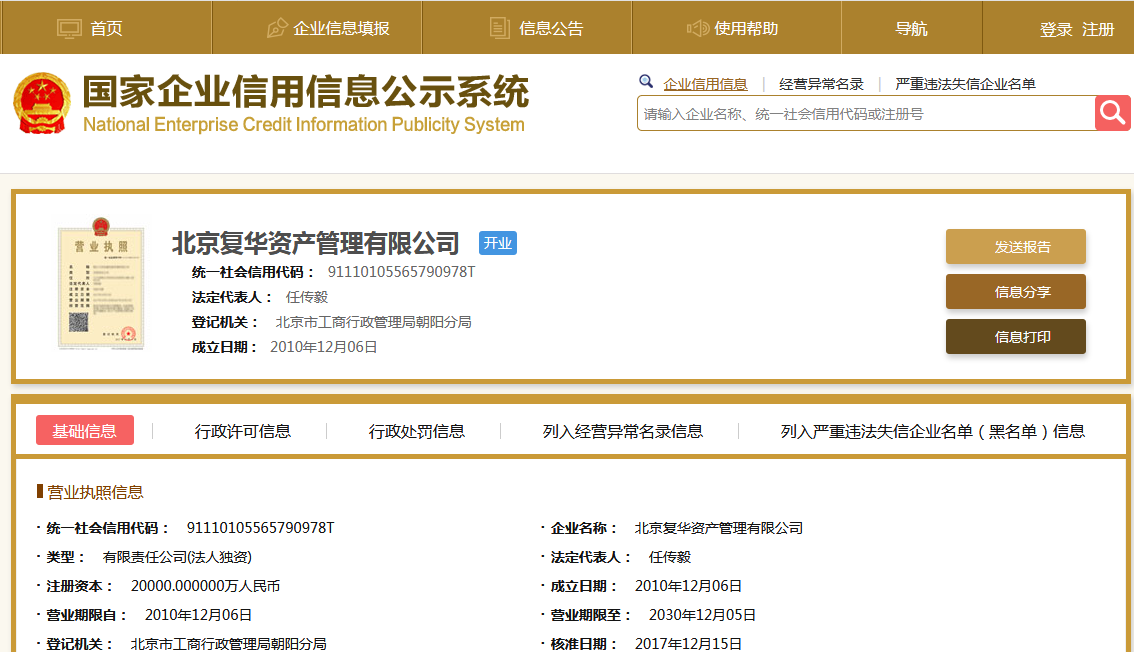Click the speaker icon beside 使用帮助
Screen dimensions: 1134x652
[x=697, y=28]
